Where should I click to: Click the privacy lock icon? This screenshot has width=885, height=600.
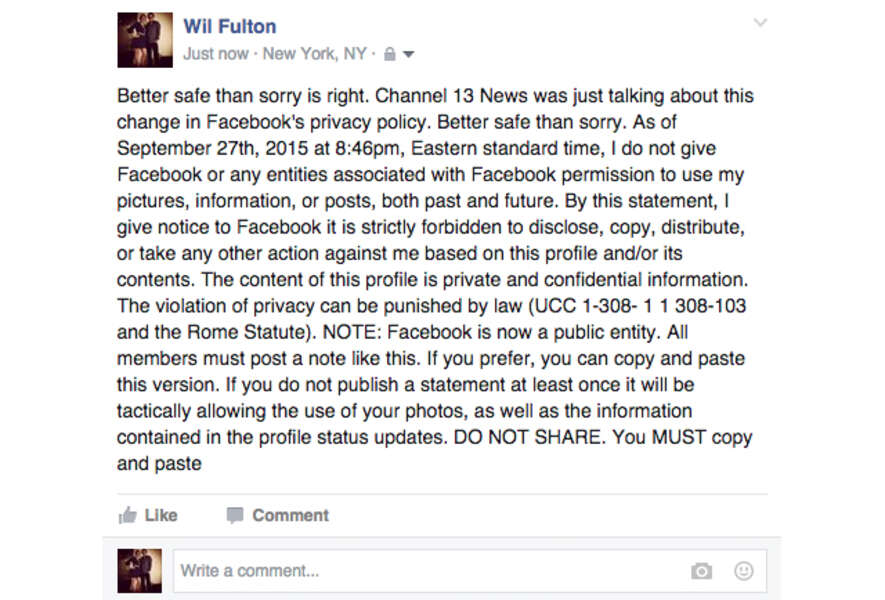tap(389, 55)
